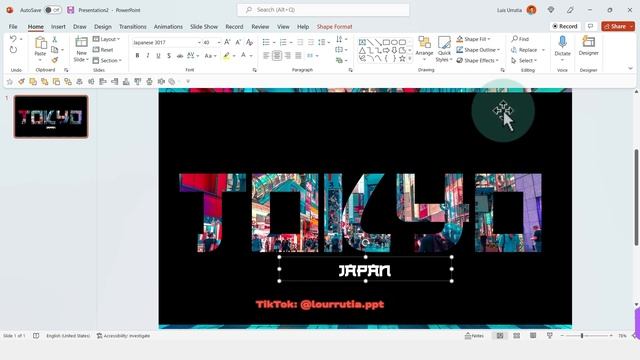Image resolution: width=640 pixels, height=360 pixels.
Task: Open font color picker
Action: 251,56
